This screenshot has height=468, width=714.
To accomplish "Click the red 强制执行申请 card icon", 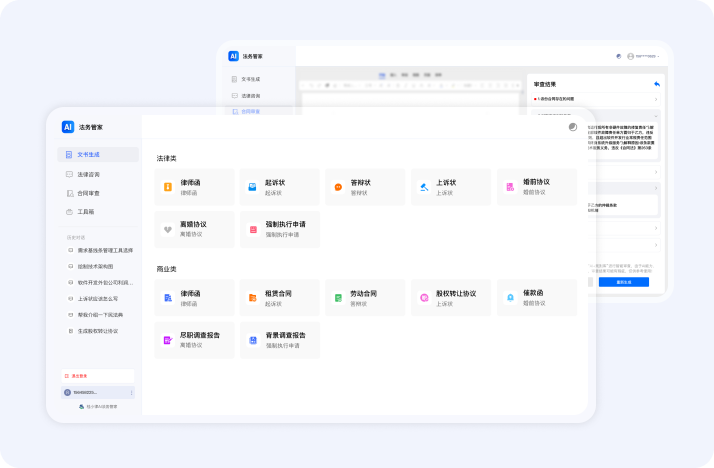I will 253,230.
